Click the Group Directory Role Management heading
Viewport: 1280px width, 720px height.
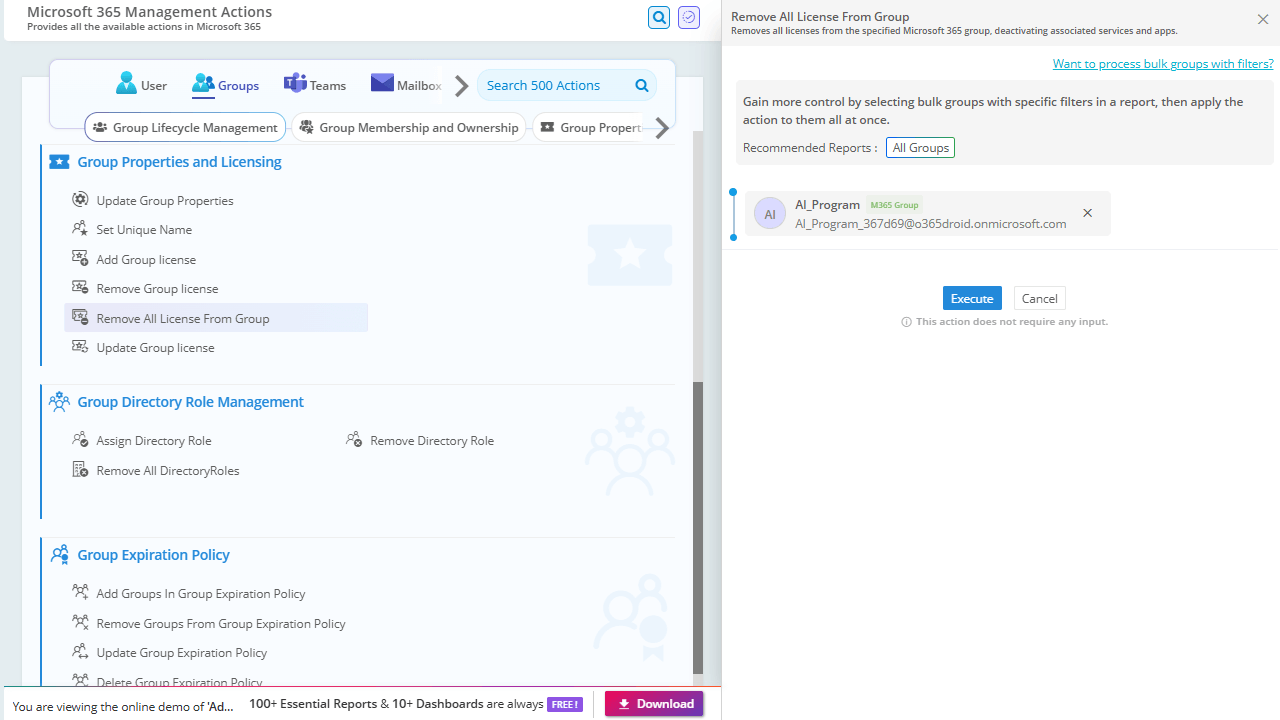tap(190, 401)
